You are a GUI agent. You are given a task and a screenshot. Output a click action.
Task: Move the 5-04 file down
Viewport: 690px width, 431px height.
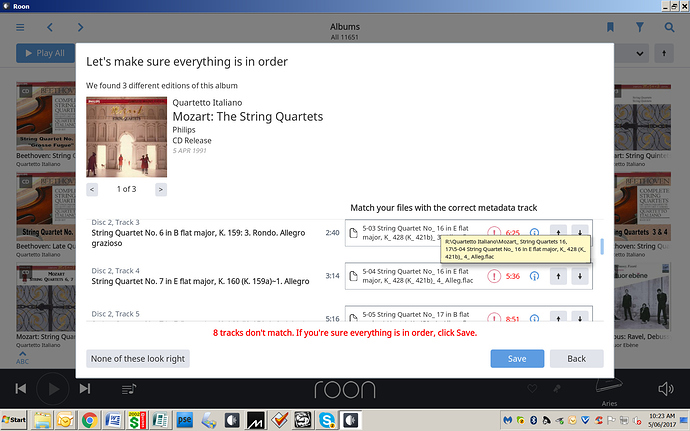click(x=580, y=276)
